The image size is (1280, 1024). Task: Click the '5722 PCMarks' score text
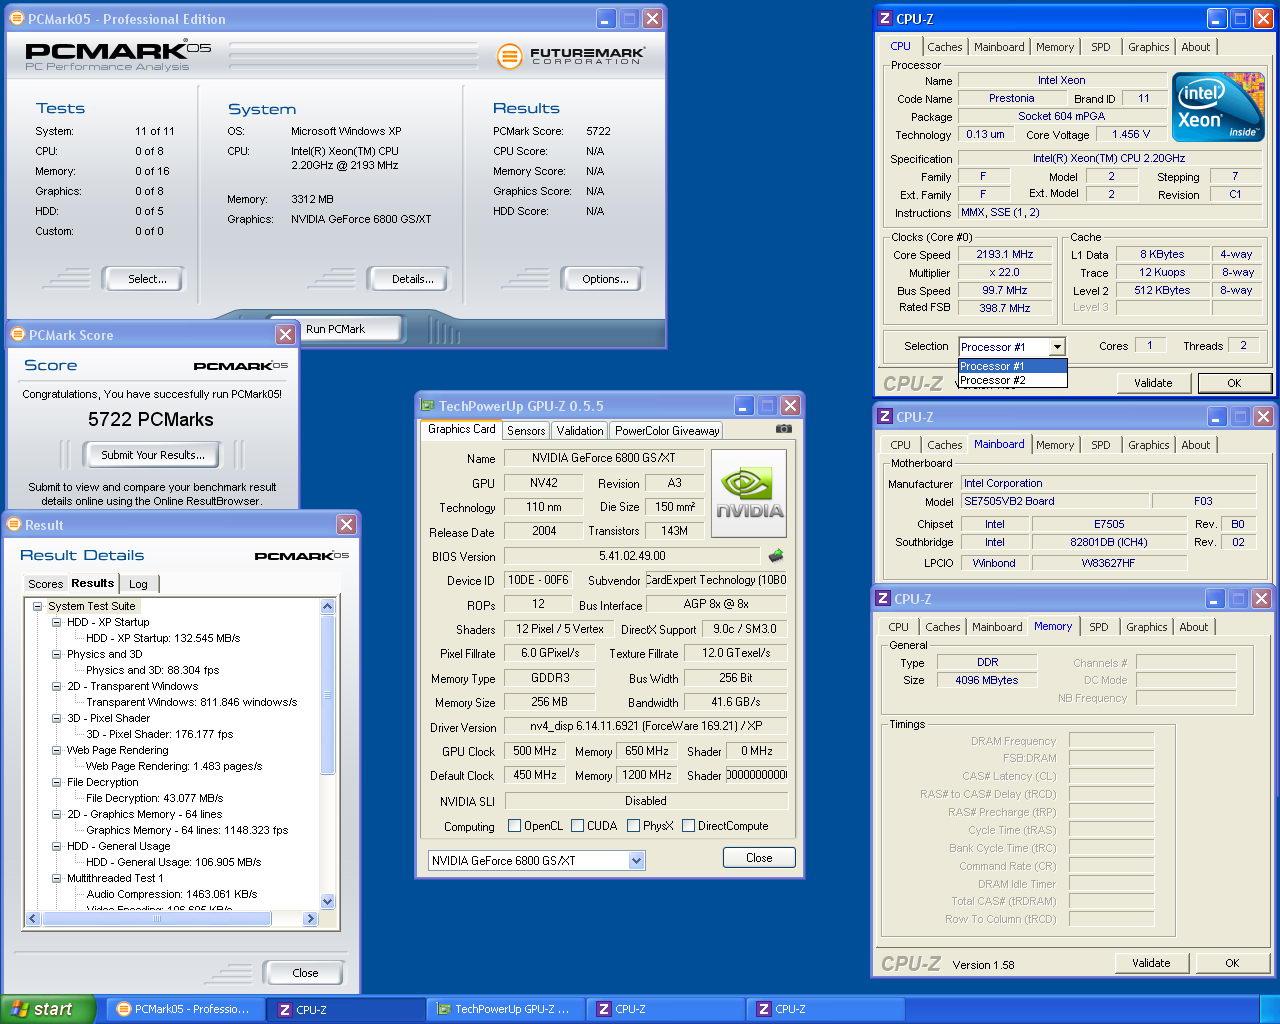click(x=150, y=420)
